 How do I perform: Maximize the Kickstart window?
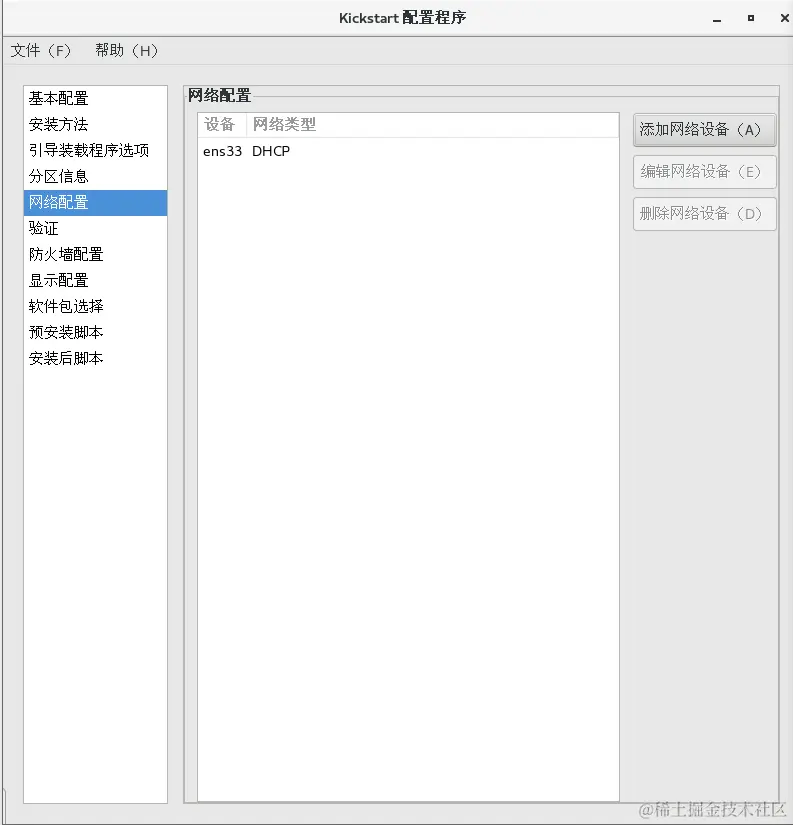coord(751,18)
